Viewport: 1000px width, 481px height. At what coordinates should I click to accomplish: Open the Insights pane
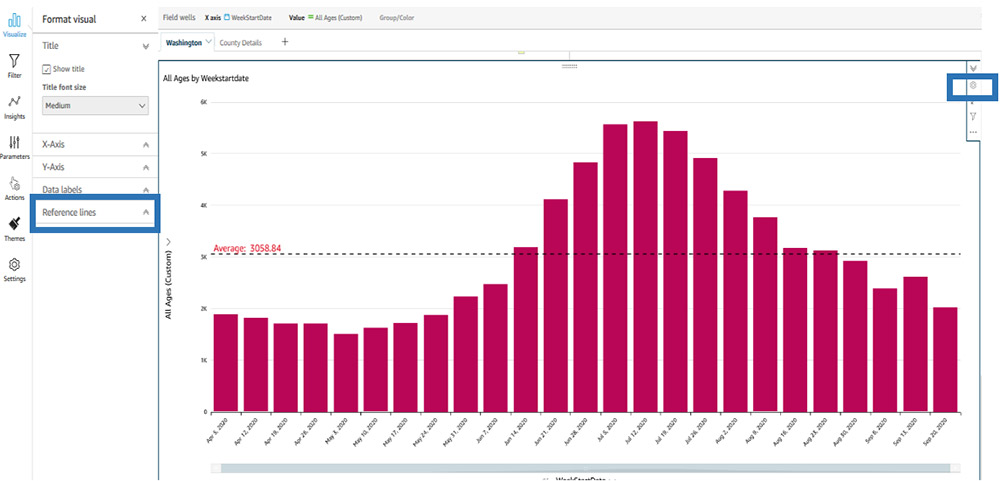point(14,107)
